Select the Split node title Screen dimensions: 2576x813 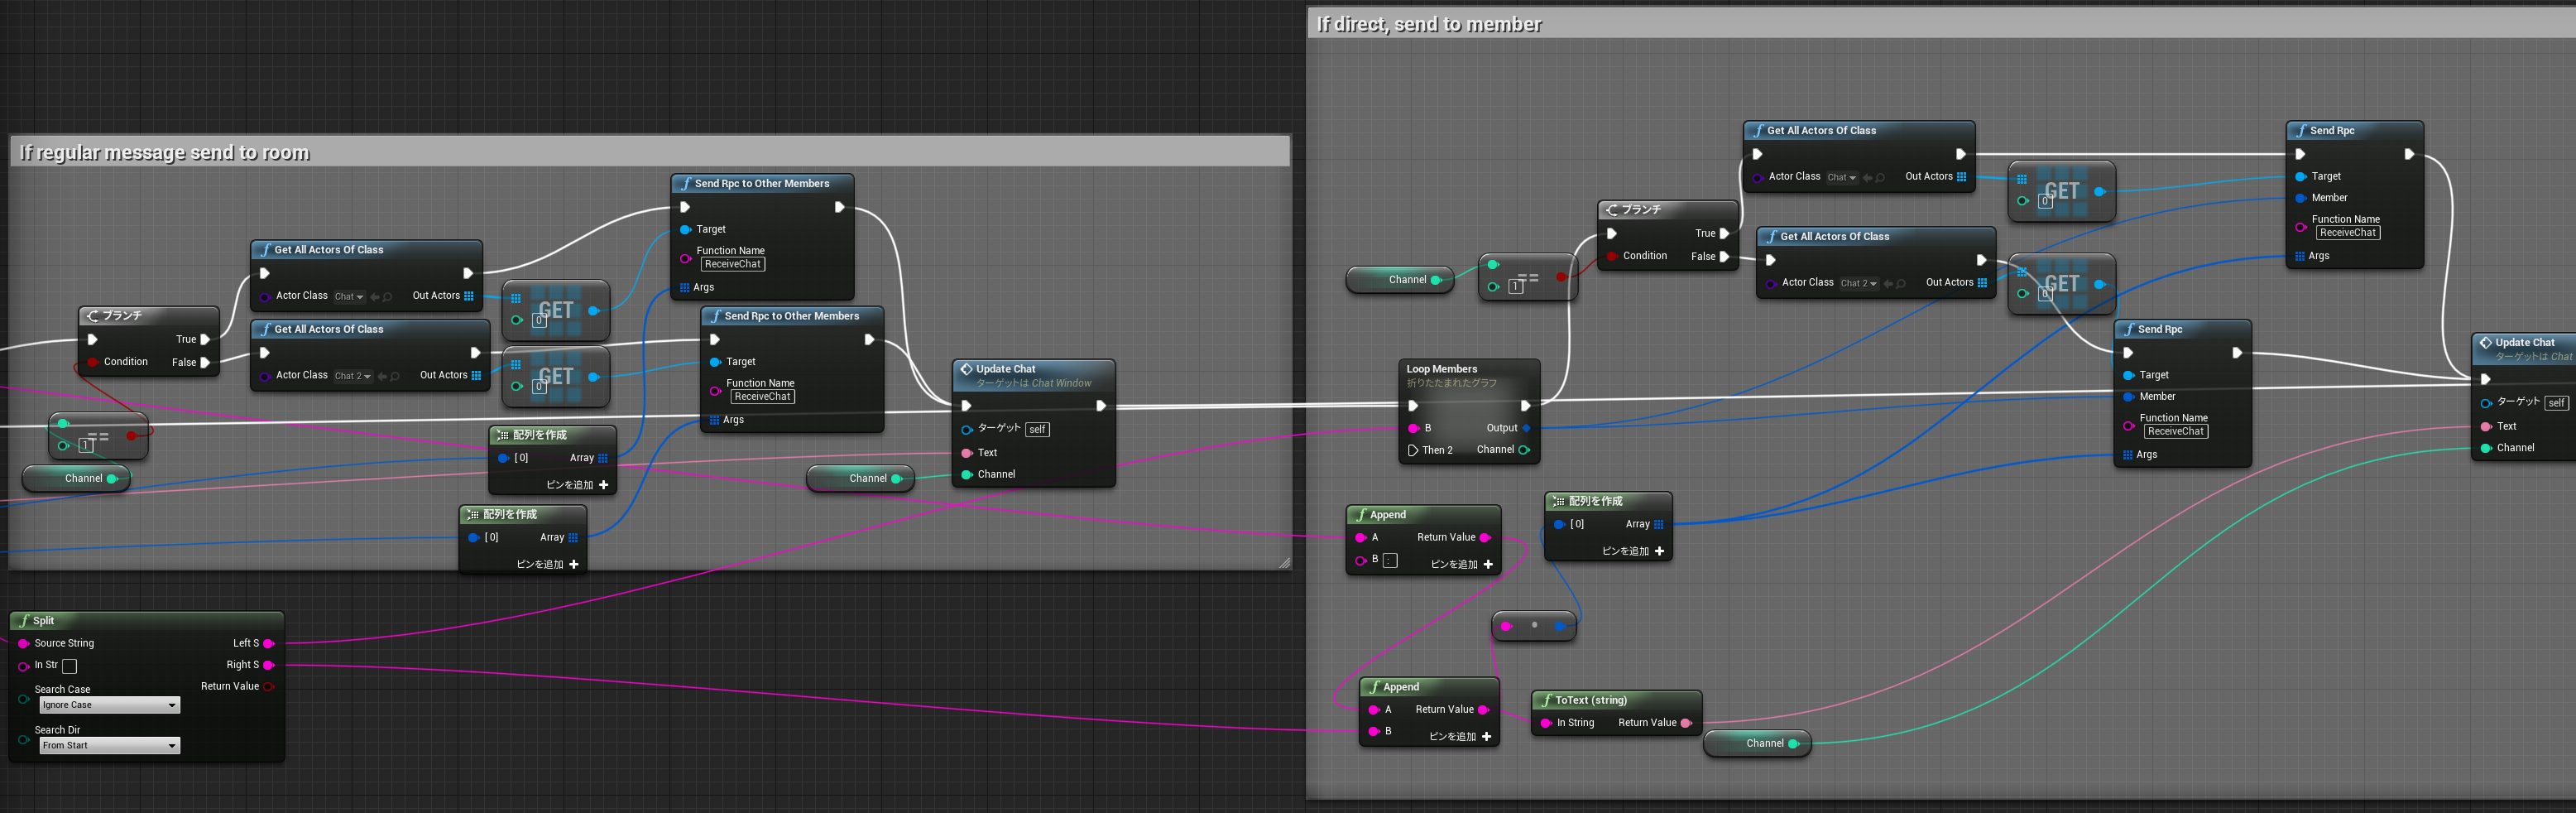[x=44, y=621]
